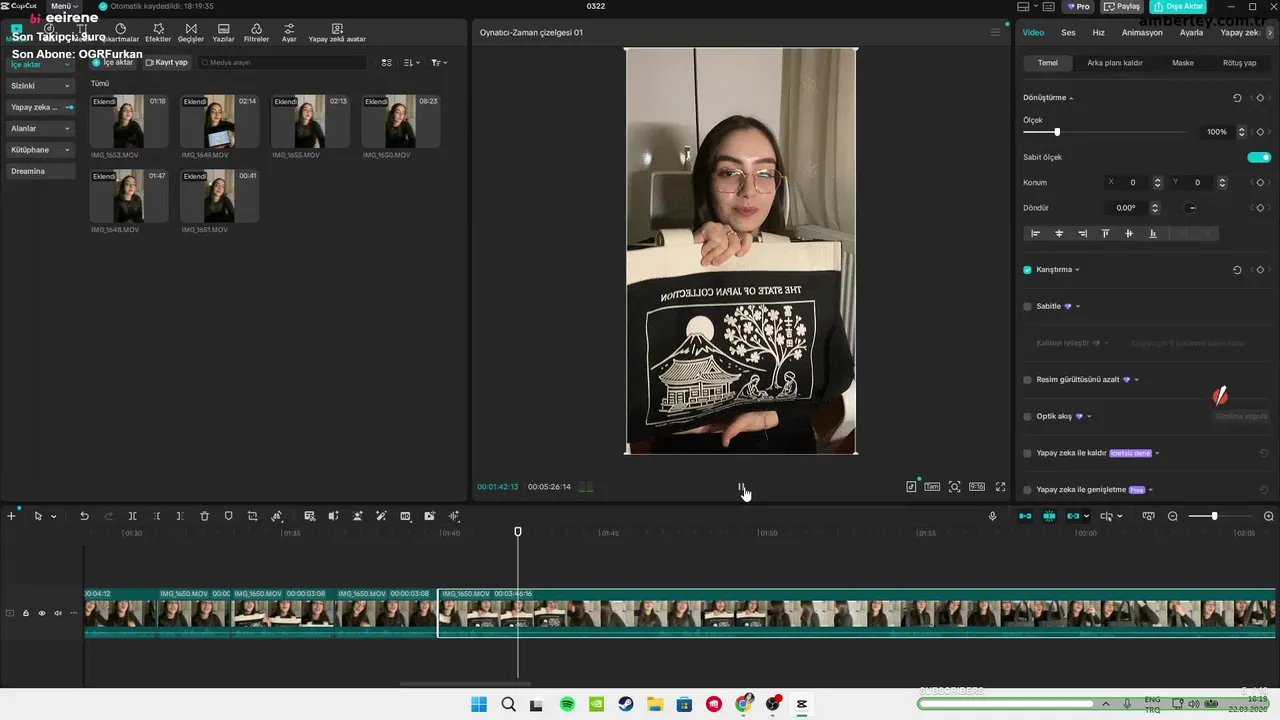Select the crop tool

[x=252, y=516]
